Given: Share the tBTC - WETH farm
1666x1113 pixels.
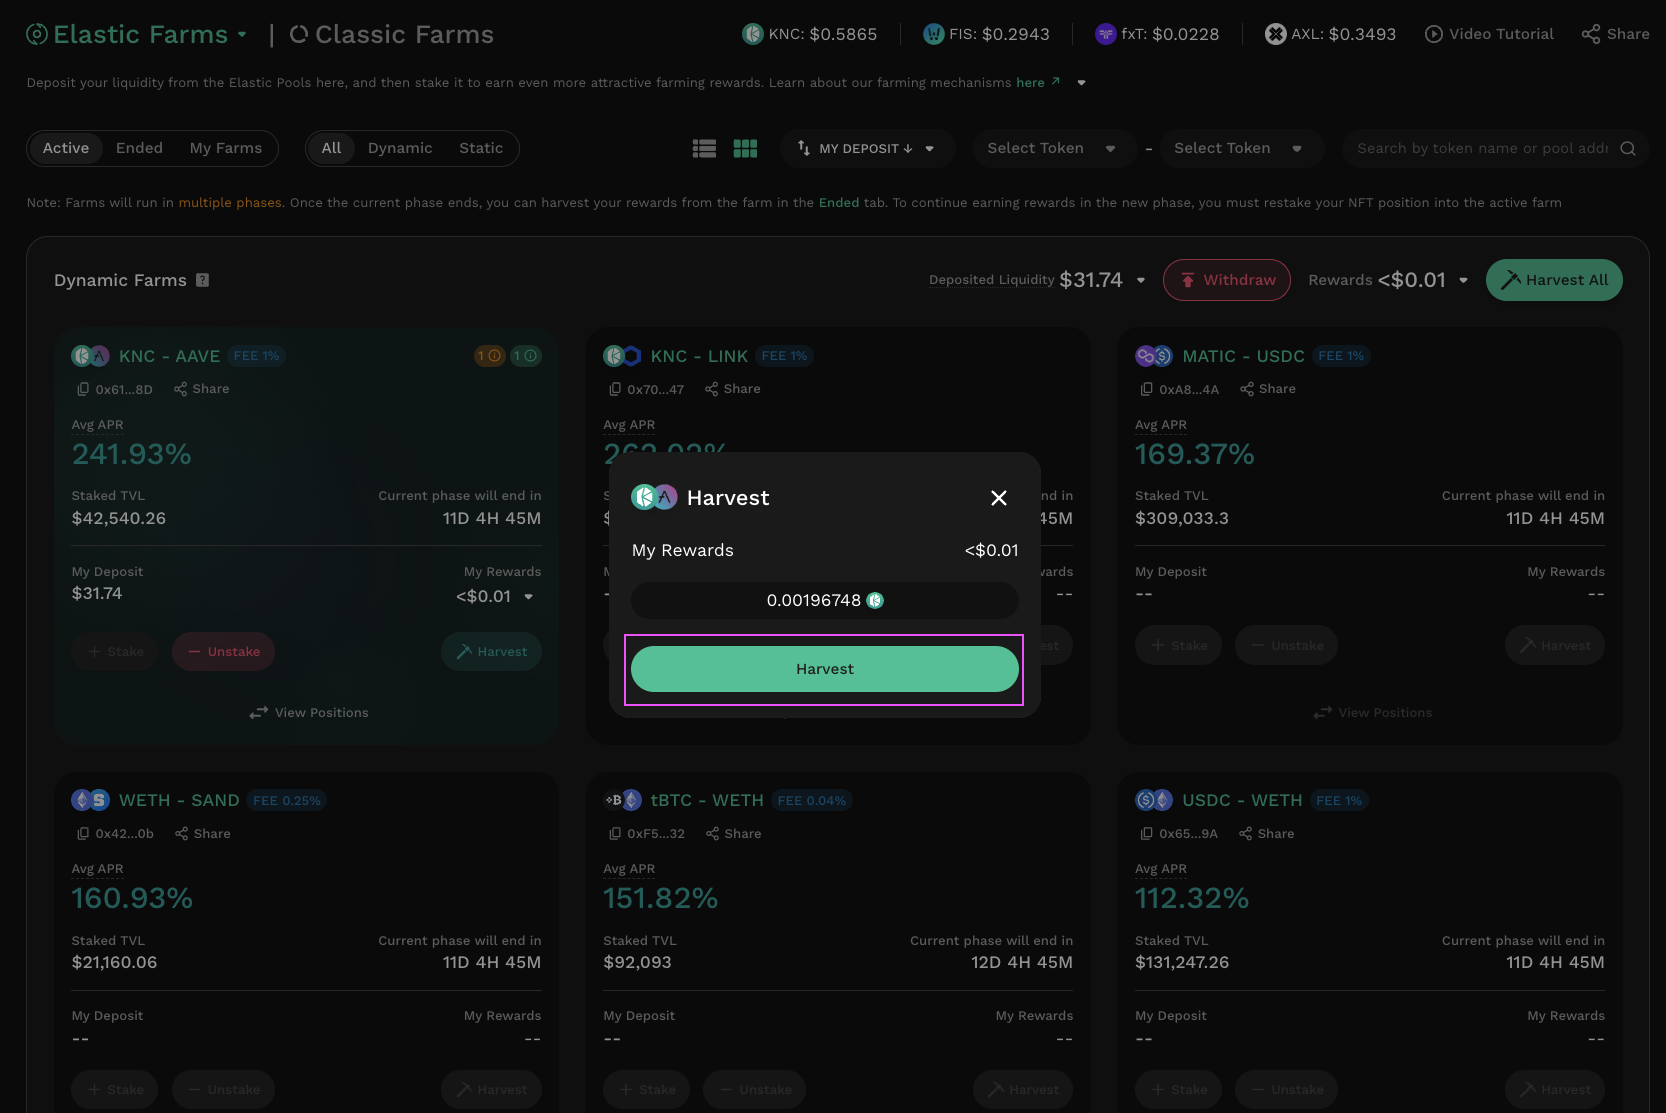Looking at the screenshot, I should pos(733,834).
